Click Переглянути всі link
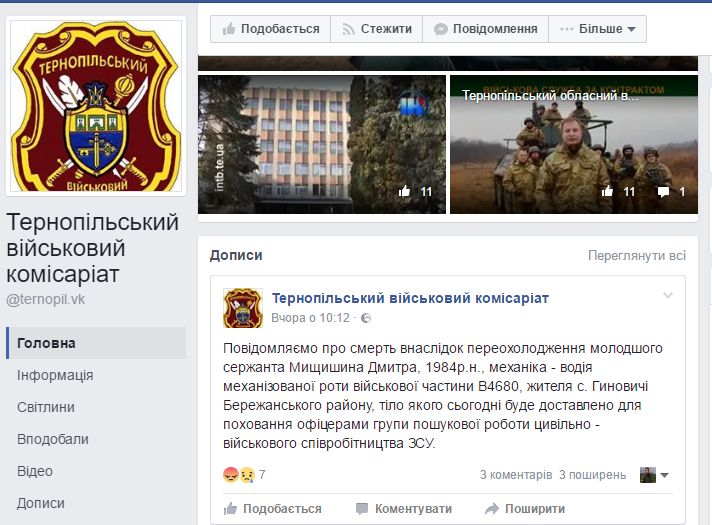Image resolution: width=712 pixels, height=525 pixels. (637, 256)
